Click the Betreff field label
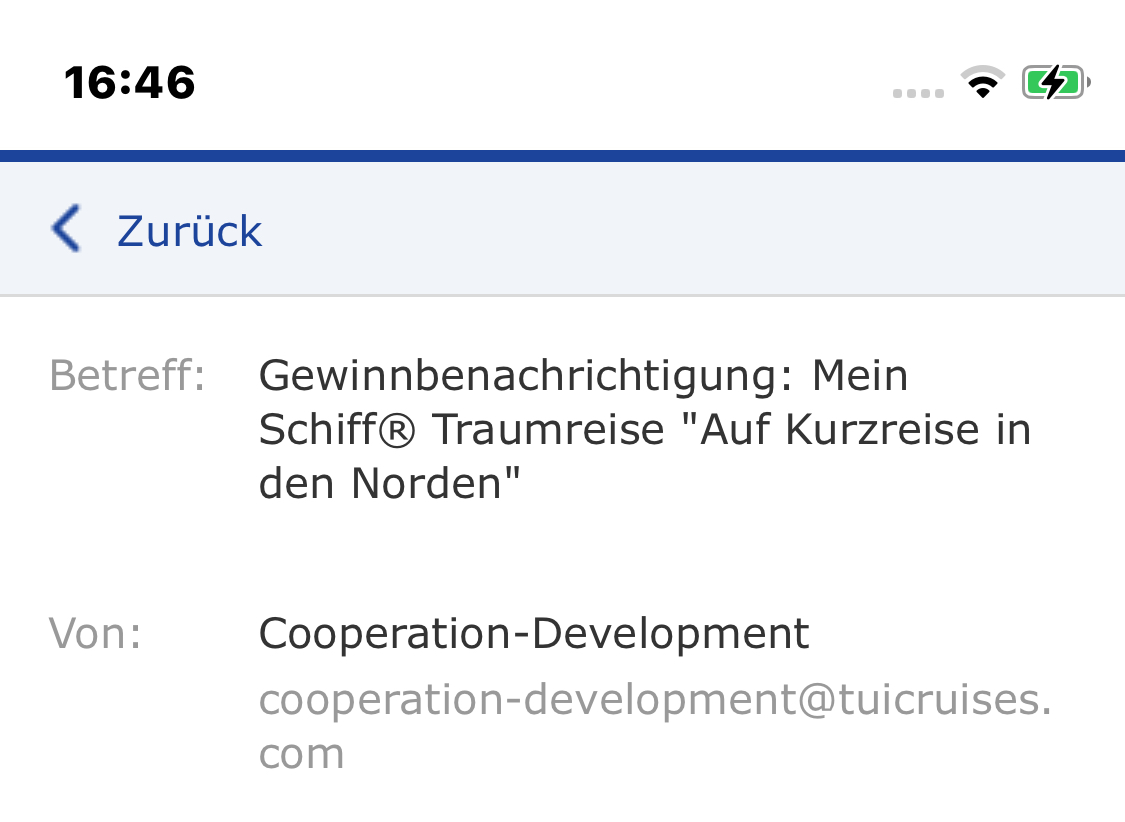Image resolution: width=1125 pixels, height=822 pixels. (127, 376)
